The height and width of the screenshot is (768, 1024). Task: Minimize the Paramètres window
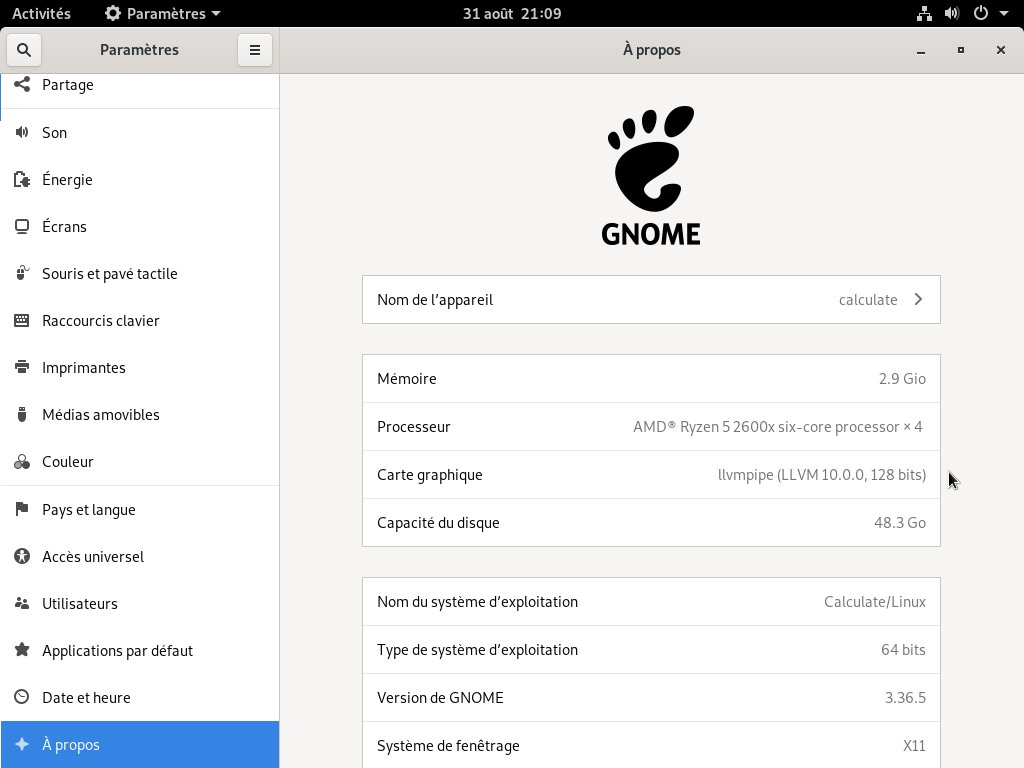pos(921,50)
